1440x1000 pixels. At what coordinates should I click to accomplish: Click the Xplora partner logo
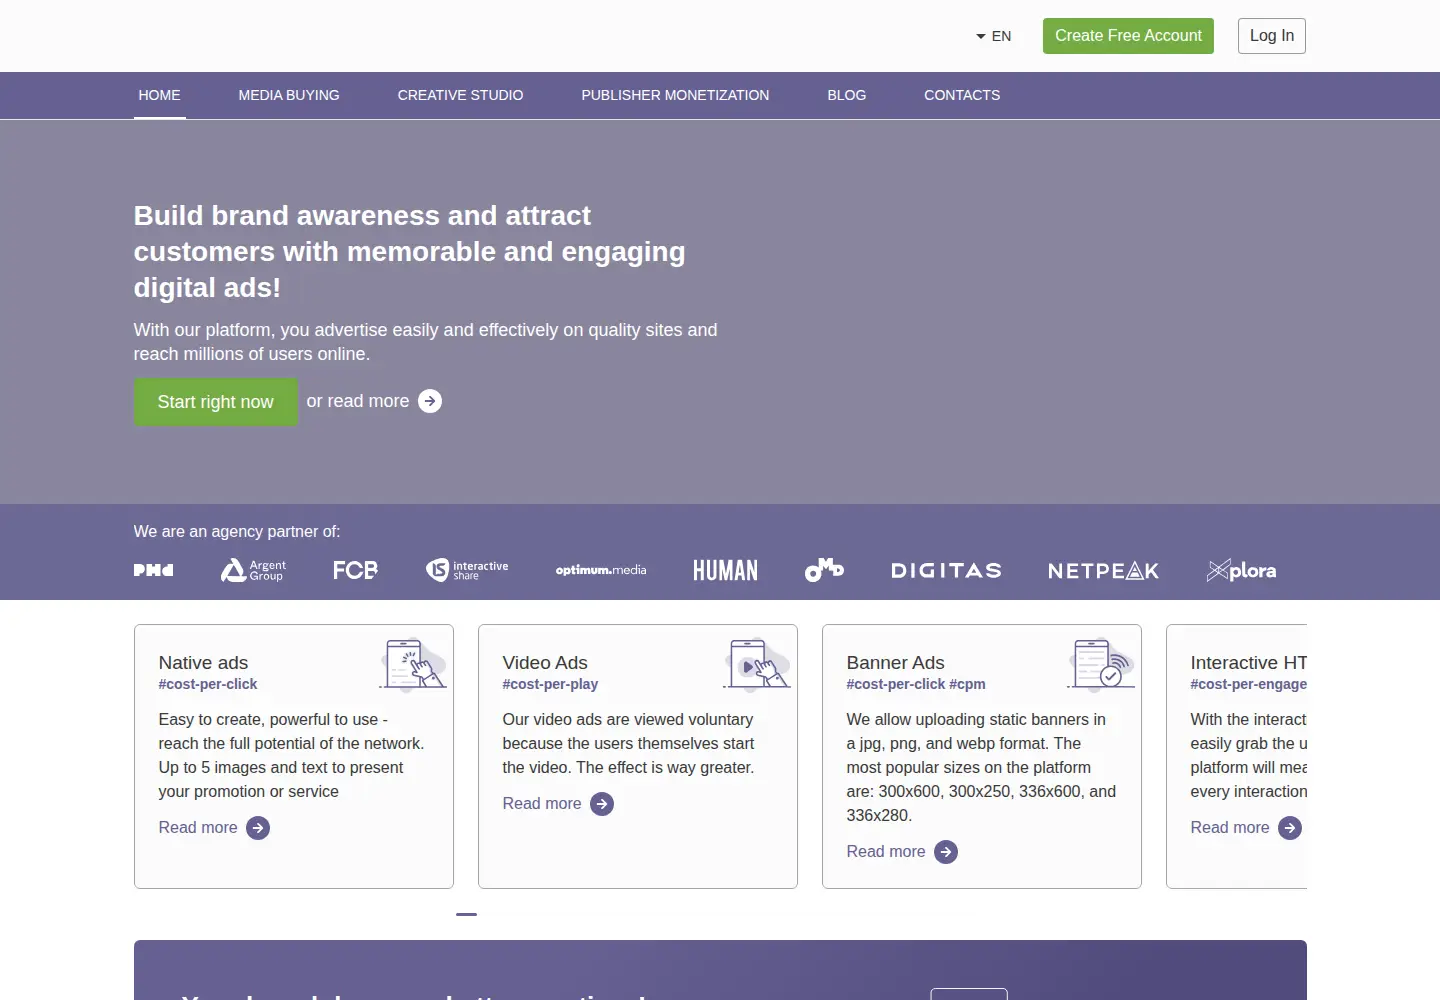coord(1241,570)
